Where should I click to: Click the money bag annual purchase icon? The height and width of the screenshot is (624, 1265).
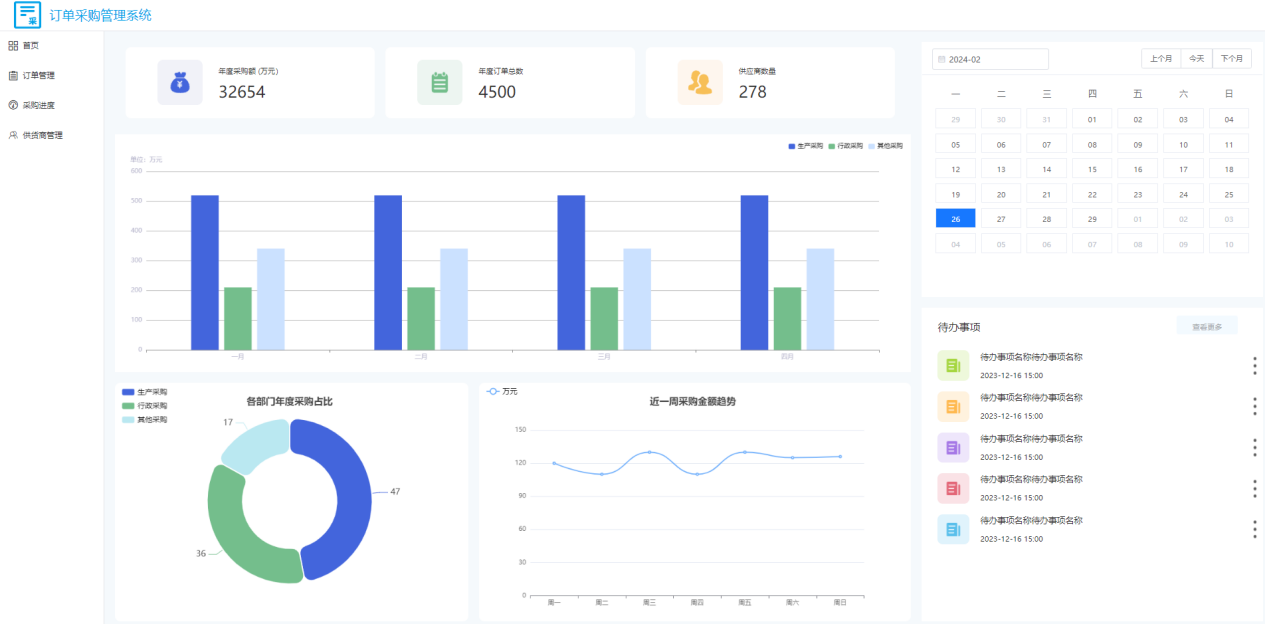[x=180, y=82]
